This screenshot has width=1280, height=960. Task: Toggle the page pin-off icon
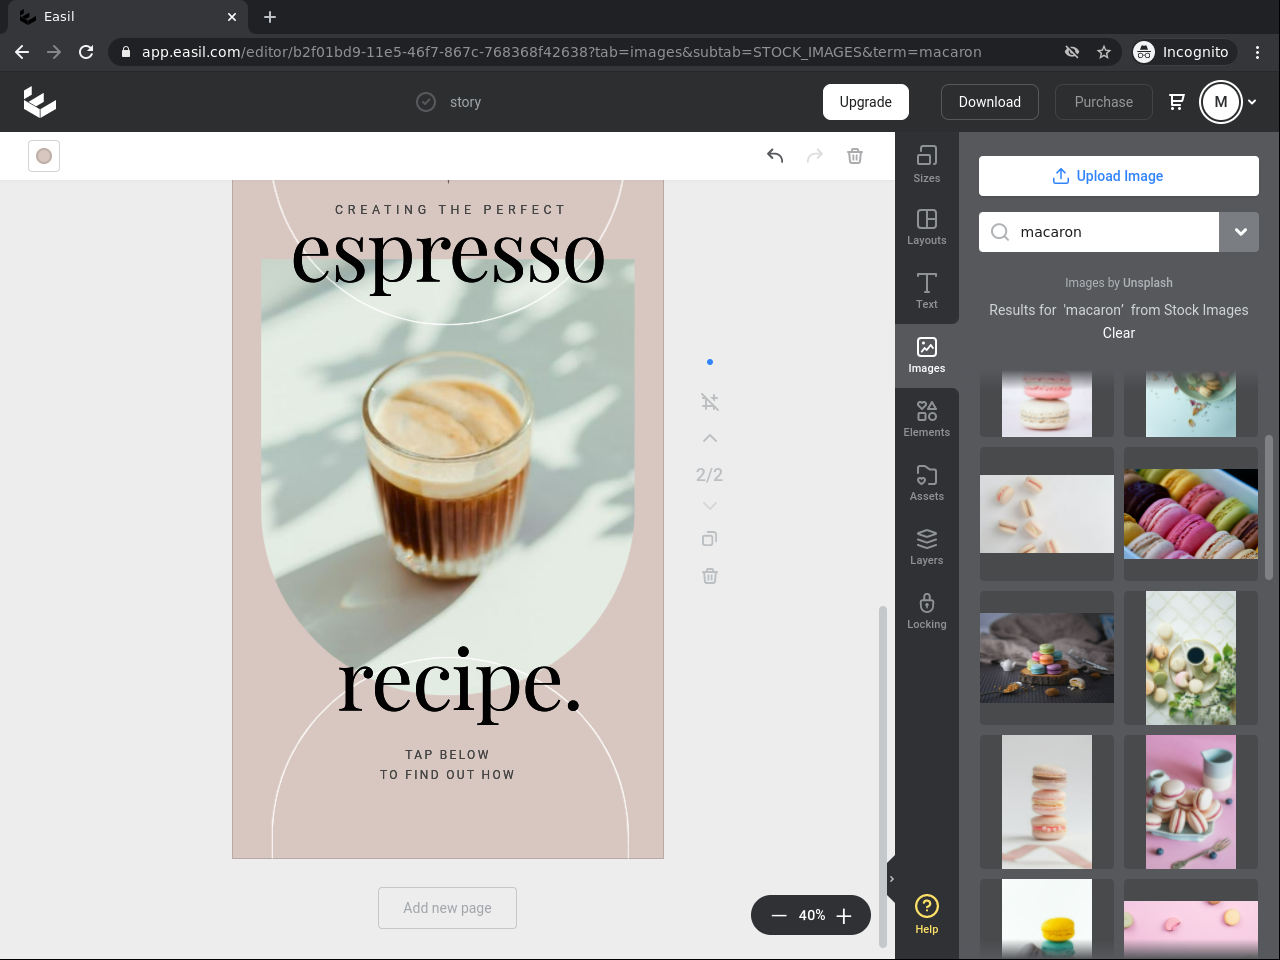(710, 402)
